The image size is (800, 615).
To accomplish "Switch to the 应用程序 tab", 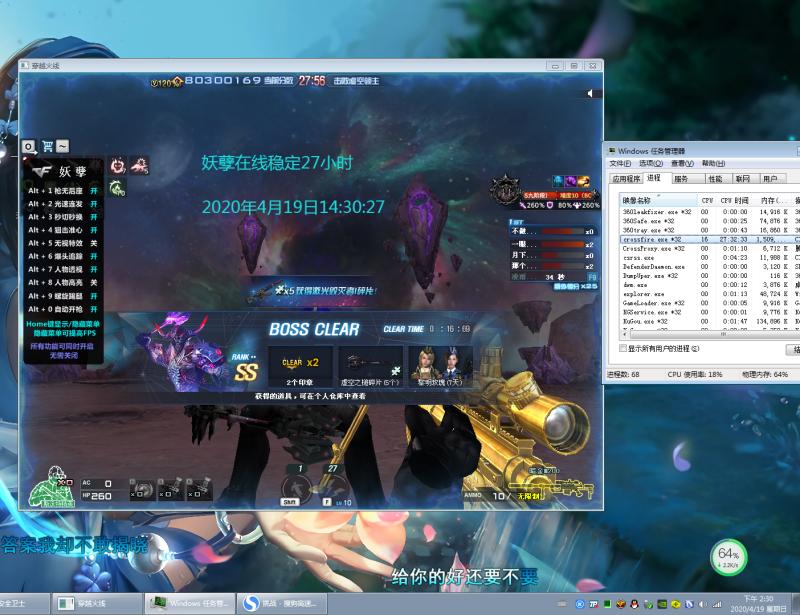I will click(x=627, y=179).
